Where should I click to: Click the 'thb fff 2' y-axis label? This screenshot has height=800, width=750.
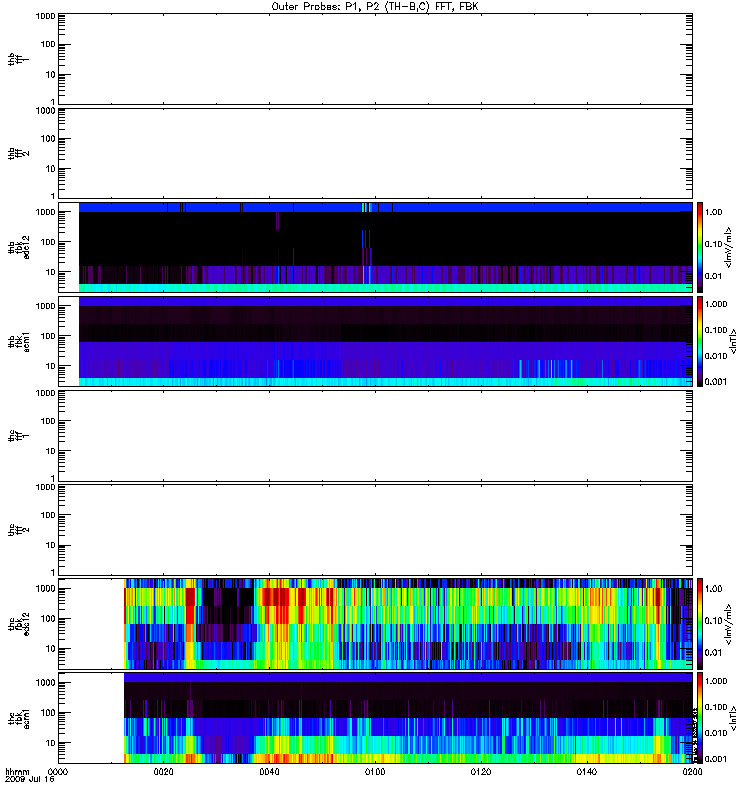18,153
